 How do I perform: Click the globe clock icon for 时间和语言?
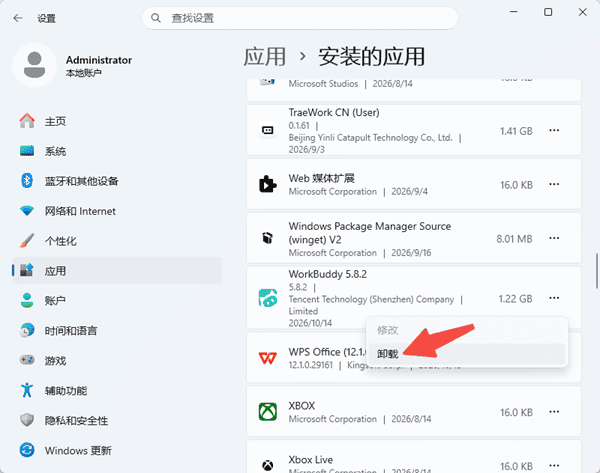(x=27, y=330)
